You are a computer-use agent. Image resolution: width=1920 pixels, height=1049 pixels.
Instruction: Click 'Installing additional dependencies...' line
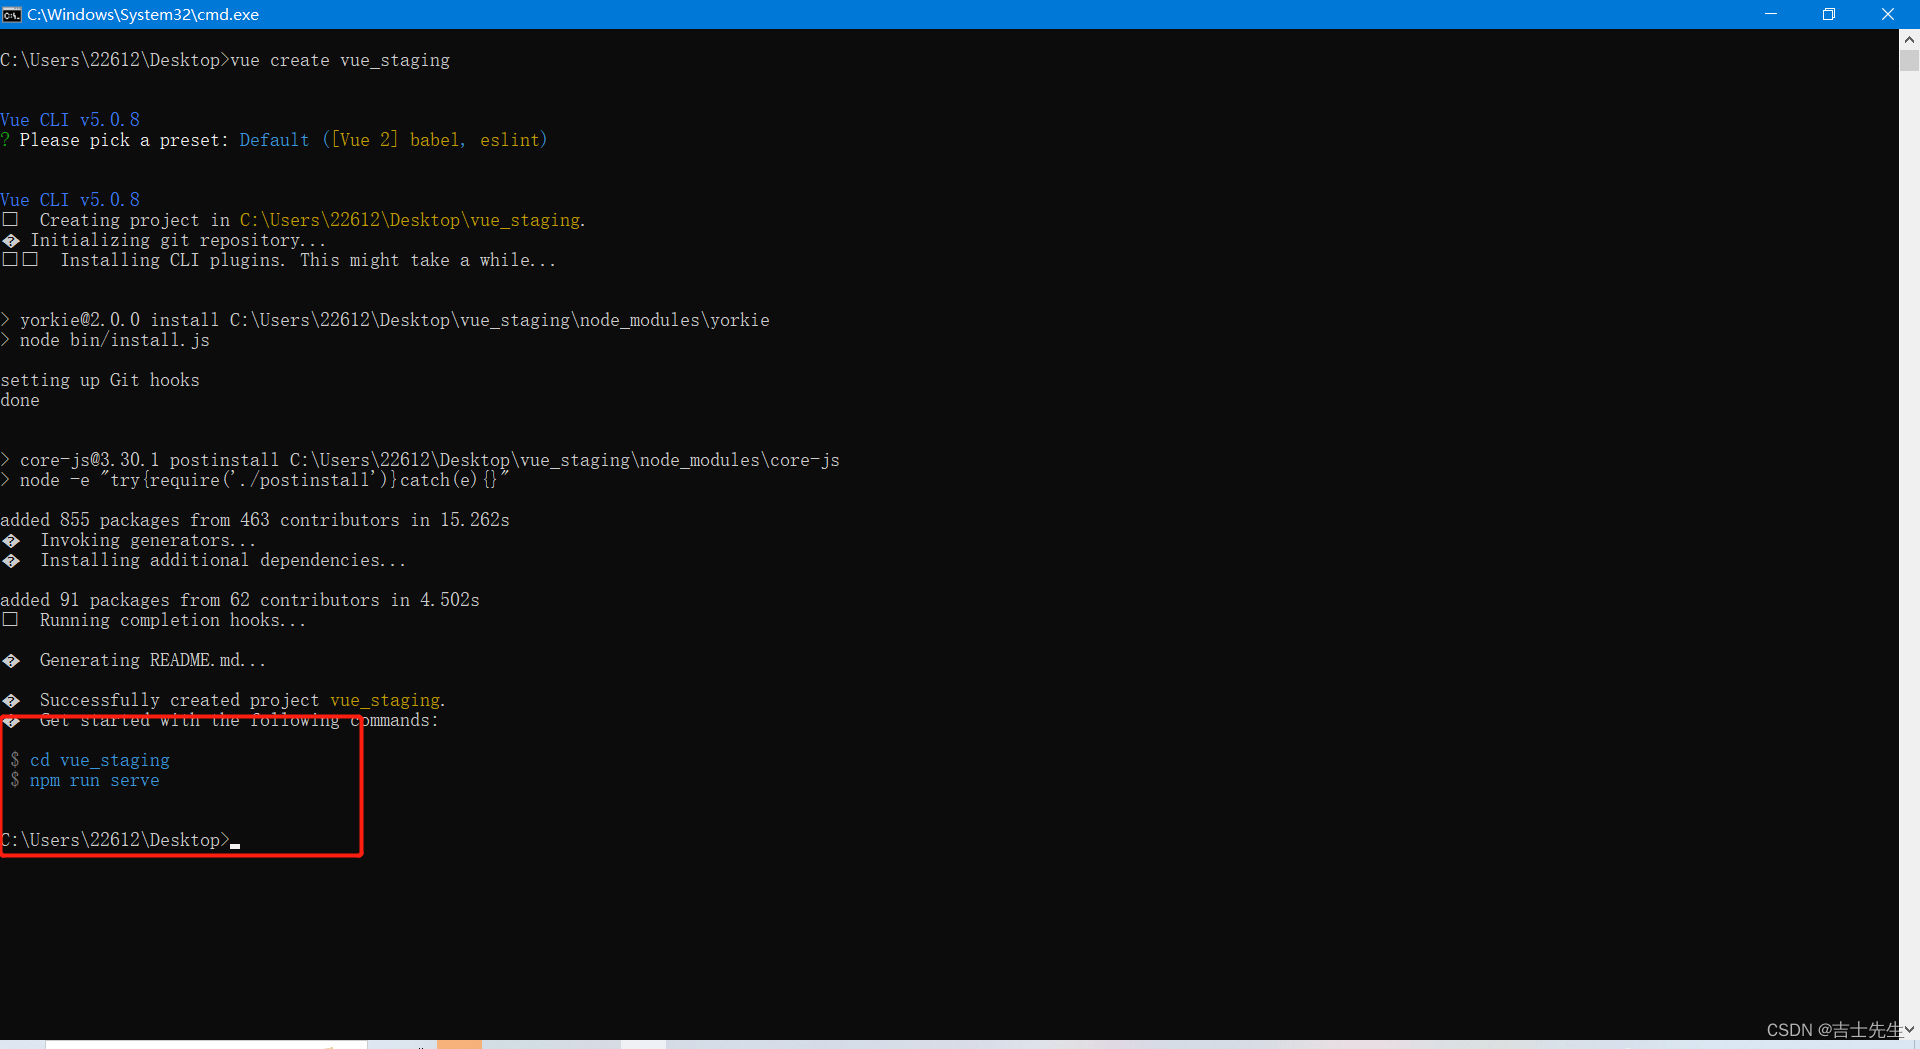click(x=204, y=560)
